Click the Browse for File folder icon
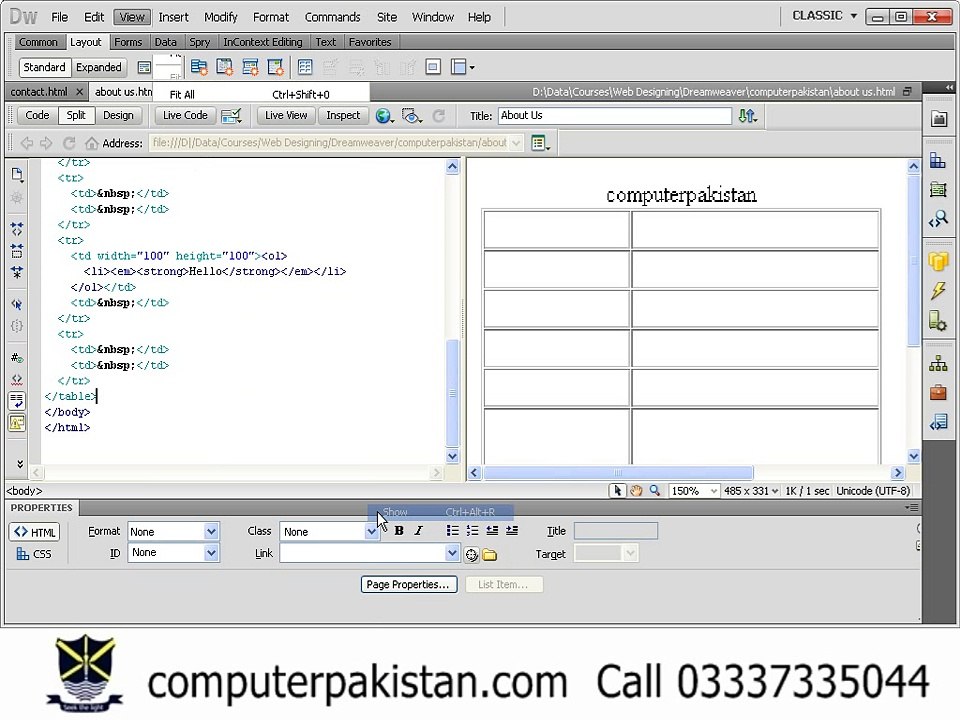Image resolution: width=960 pixels, height=720 pixels. coord(489,555)
